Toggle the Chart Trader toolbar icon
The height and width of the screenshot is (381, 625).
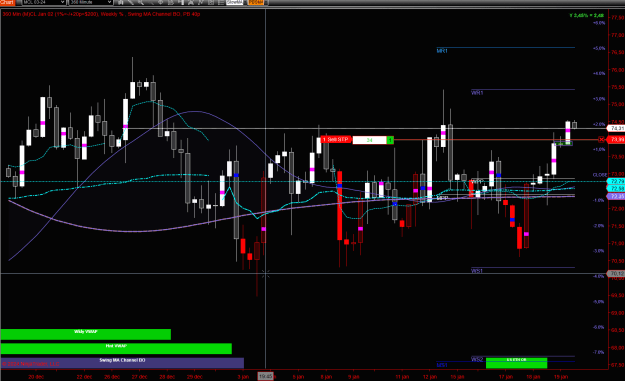(x=171, y=2)
